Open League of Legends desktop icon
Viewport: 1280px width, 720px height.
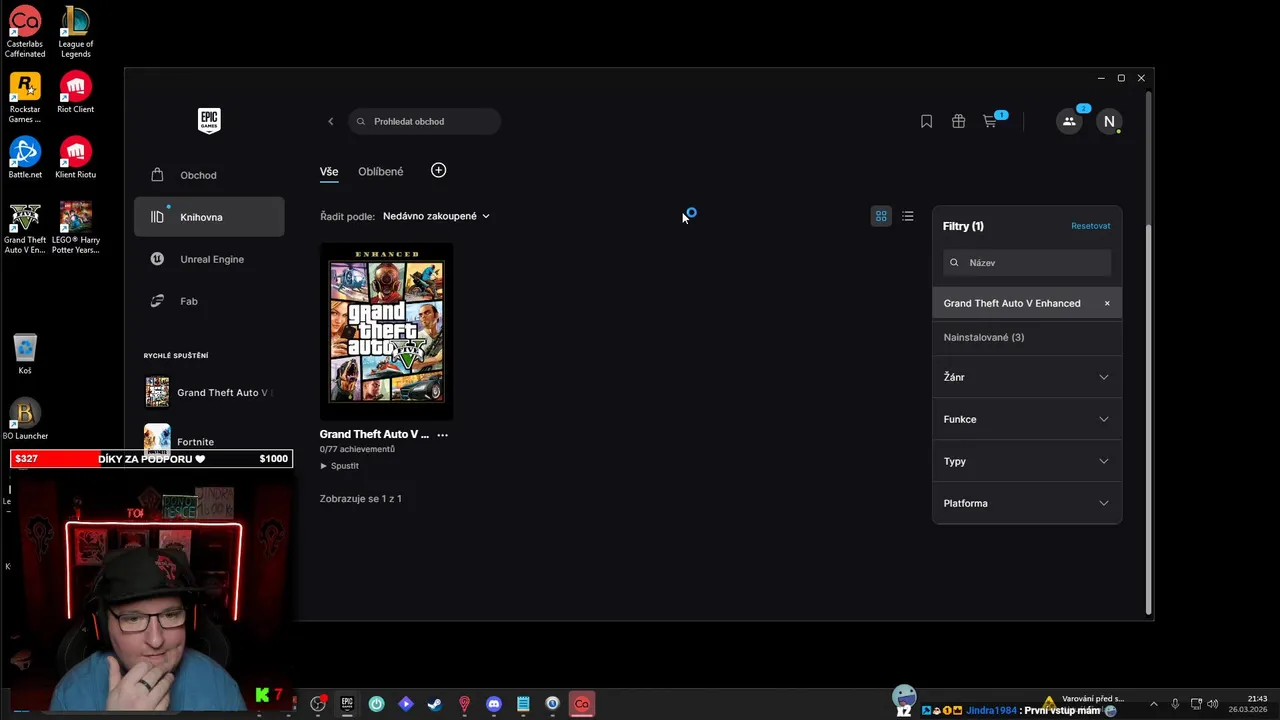coord(75,33)
